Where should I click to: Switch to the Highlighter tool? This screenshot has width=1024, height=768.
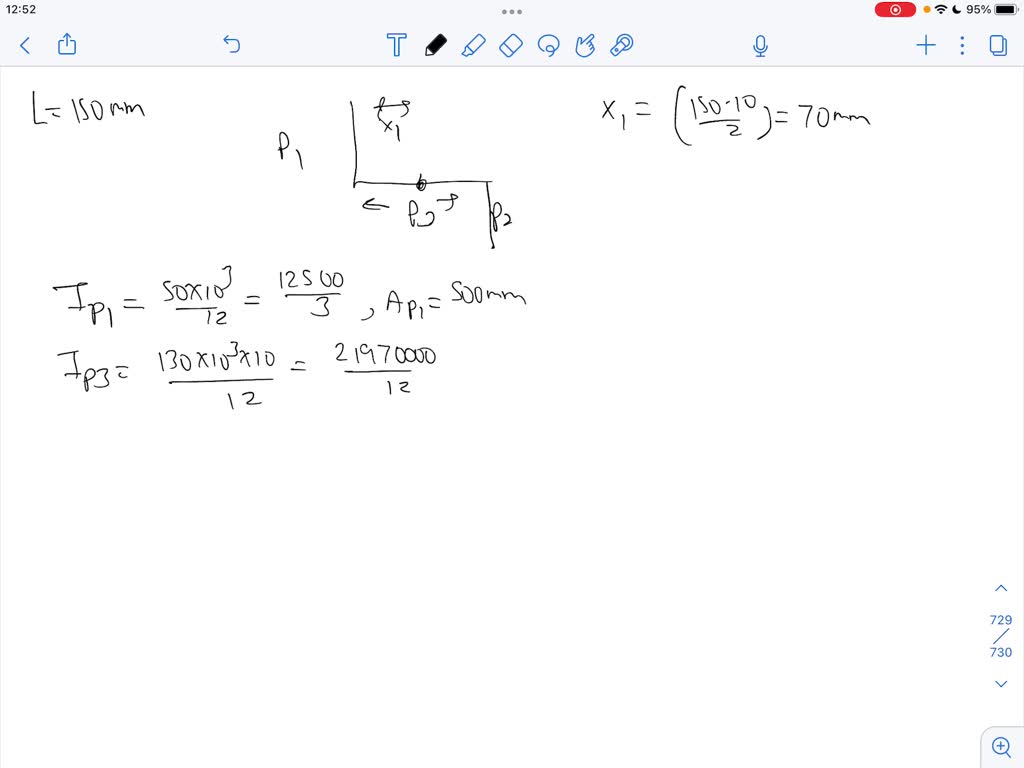point(473,45)
